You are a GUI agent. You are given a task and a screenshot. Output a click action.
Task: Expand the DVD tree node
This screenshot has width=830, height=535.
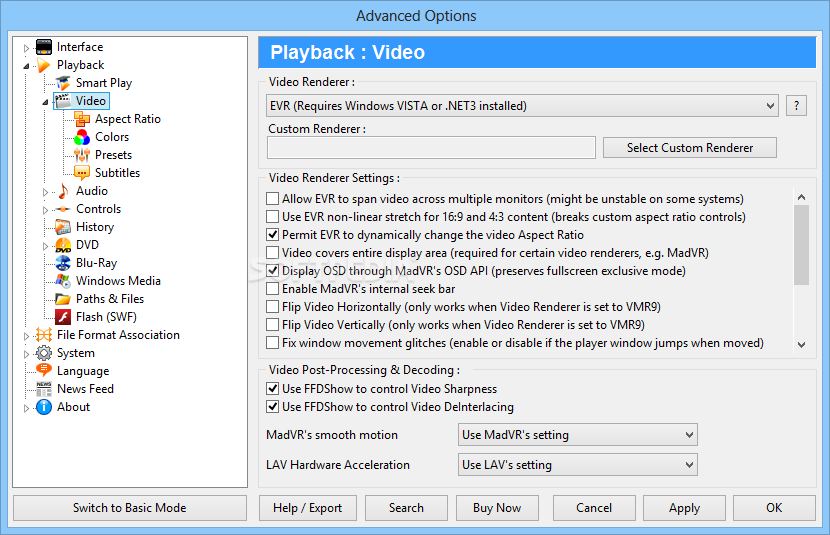coord(46,246)
